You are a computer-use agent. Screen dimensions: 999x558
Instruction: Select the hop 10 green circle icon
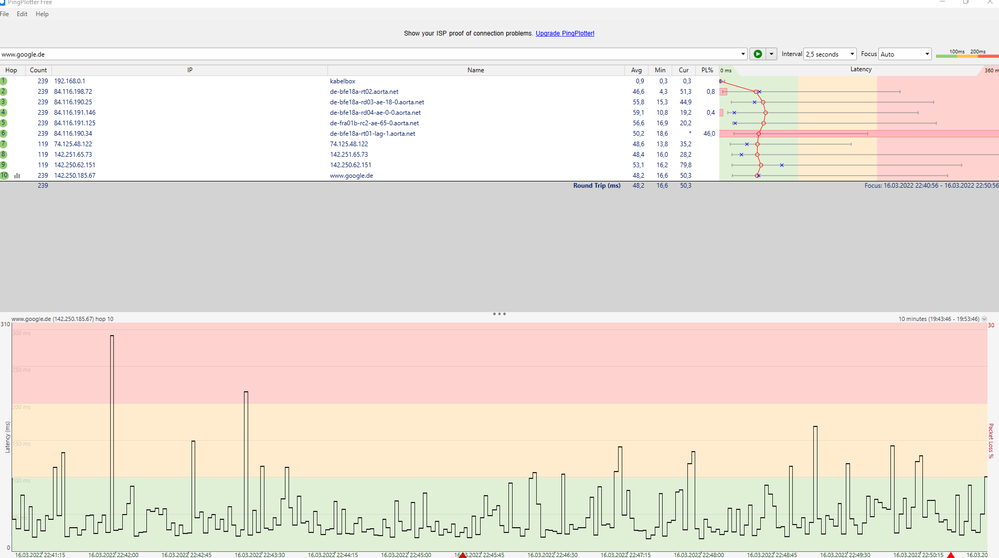(4, 175)
